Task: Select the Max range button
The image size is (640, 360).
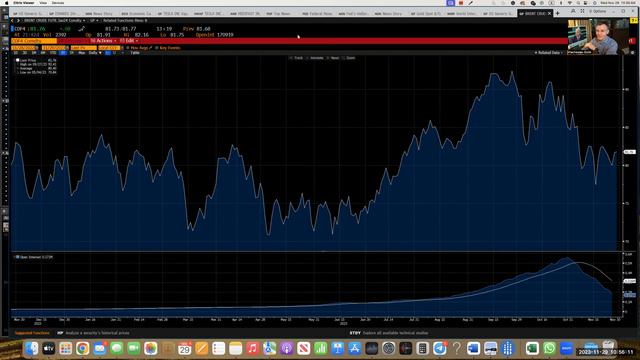Action: point(82,53)
